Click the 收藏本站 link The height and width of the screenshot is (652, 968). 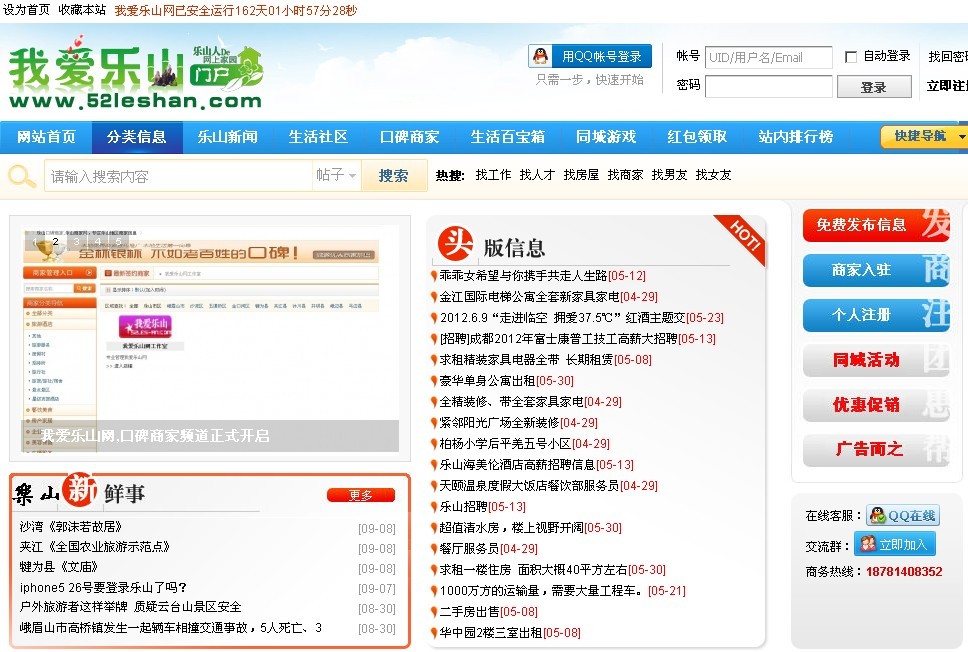(x=82, y=10)
